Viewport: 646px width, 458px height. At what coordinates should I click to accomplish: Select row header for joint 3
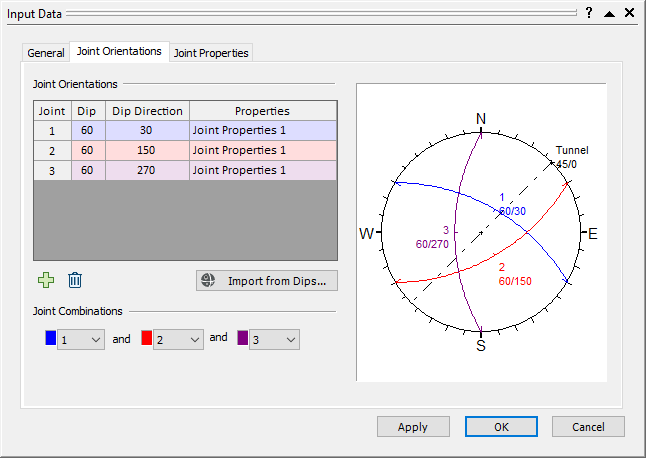tap(52, 170)
